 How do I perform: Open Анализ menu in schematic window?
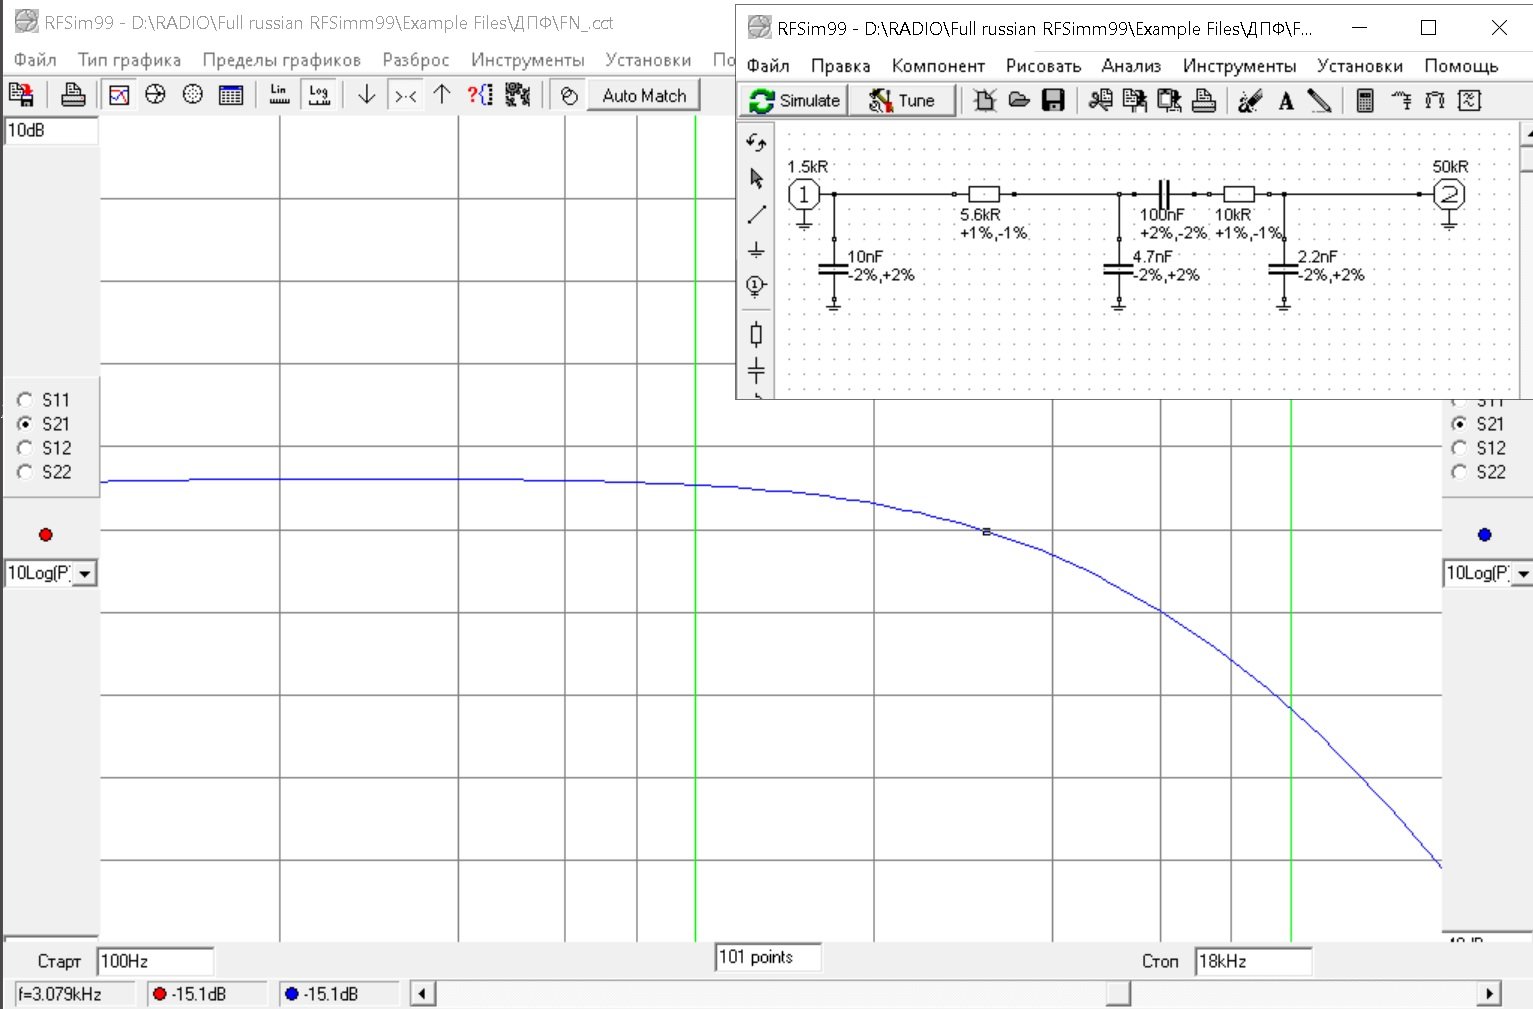pos(1131,66)
